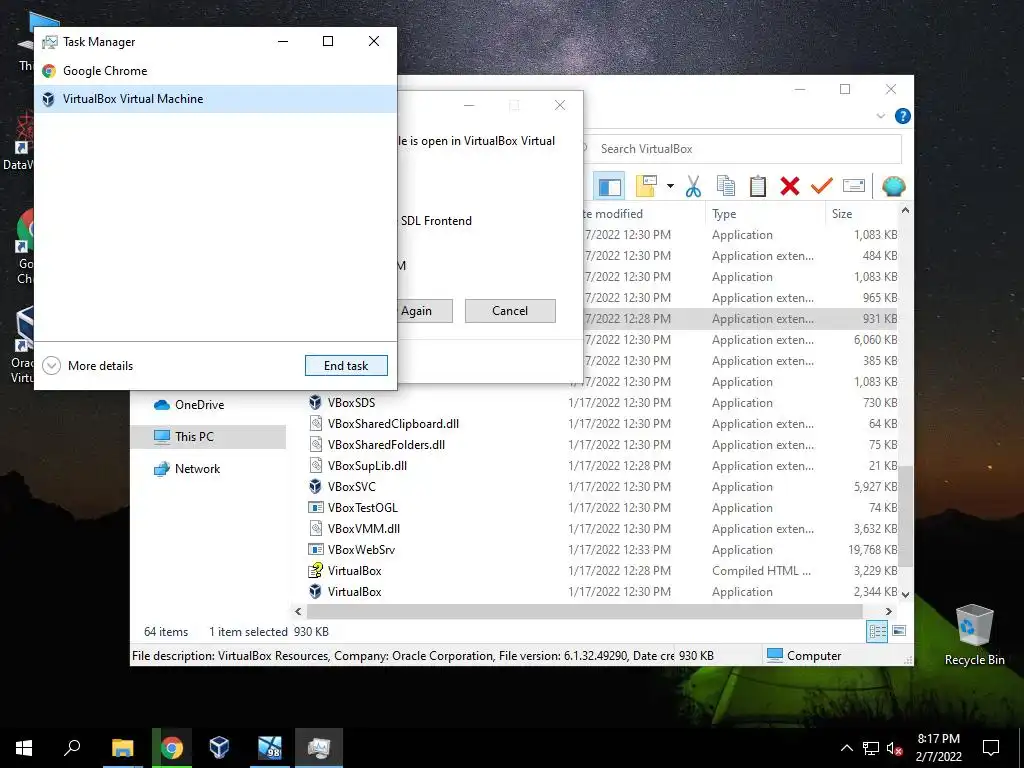Click Task Manager icon in taskbar

click(319, 748)
